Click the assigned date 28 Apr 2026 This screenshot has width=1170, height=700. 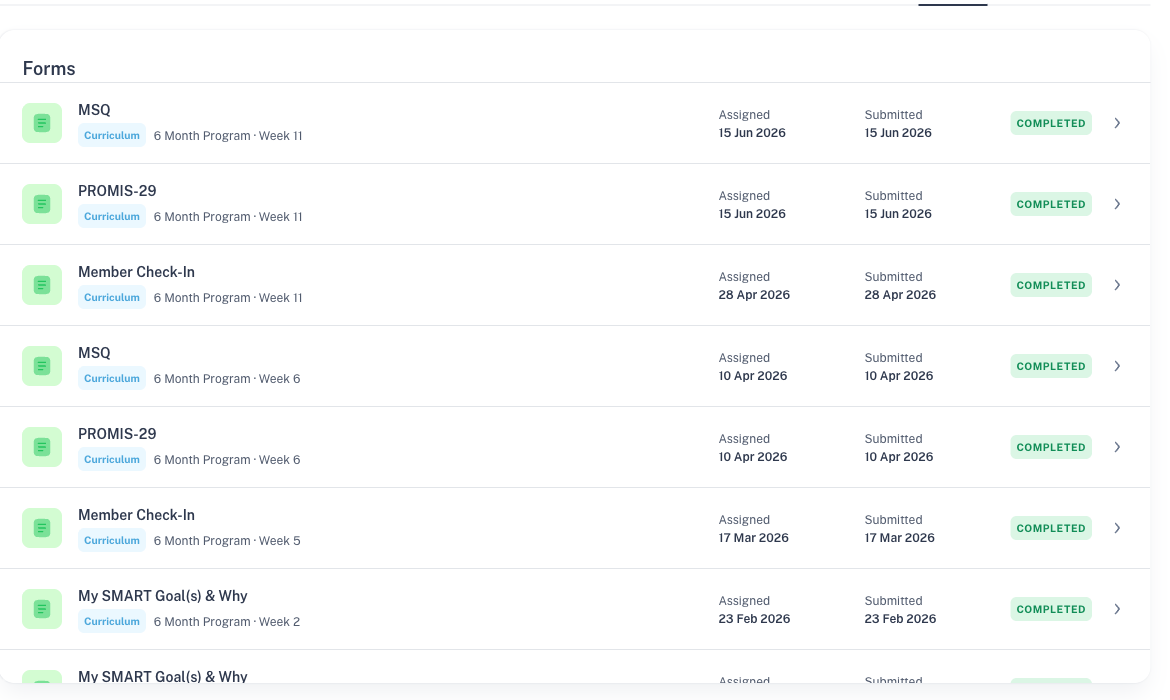point(754,295)
